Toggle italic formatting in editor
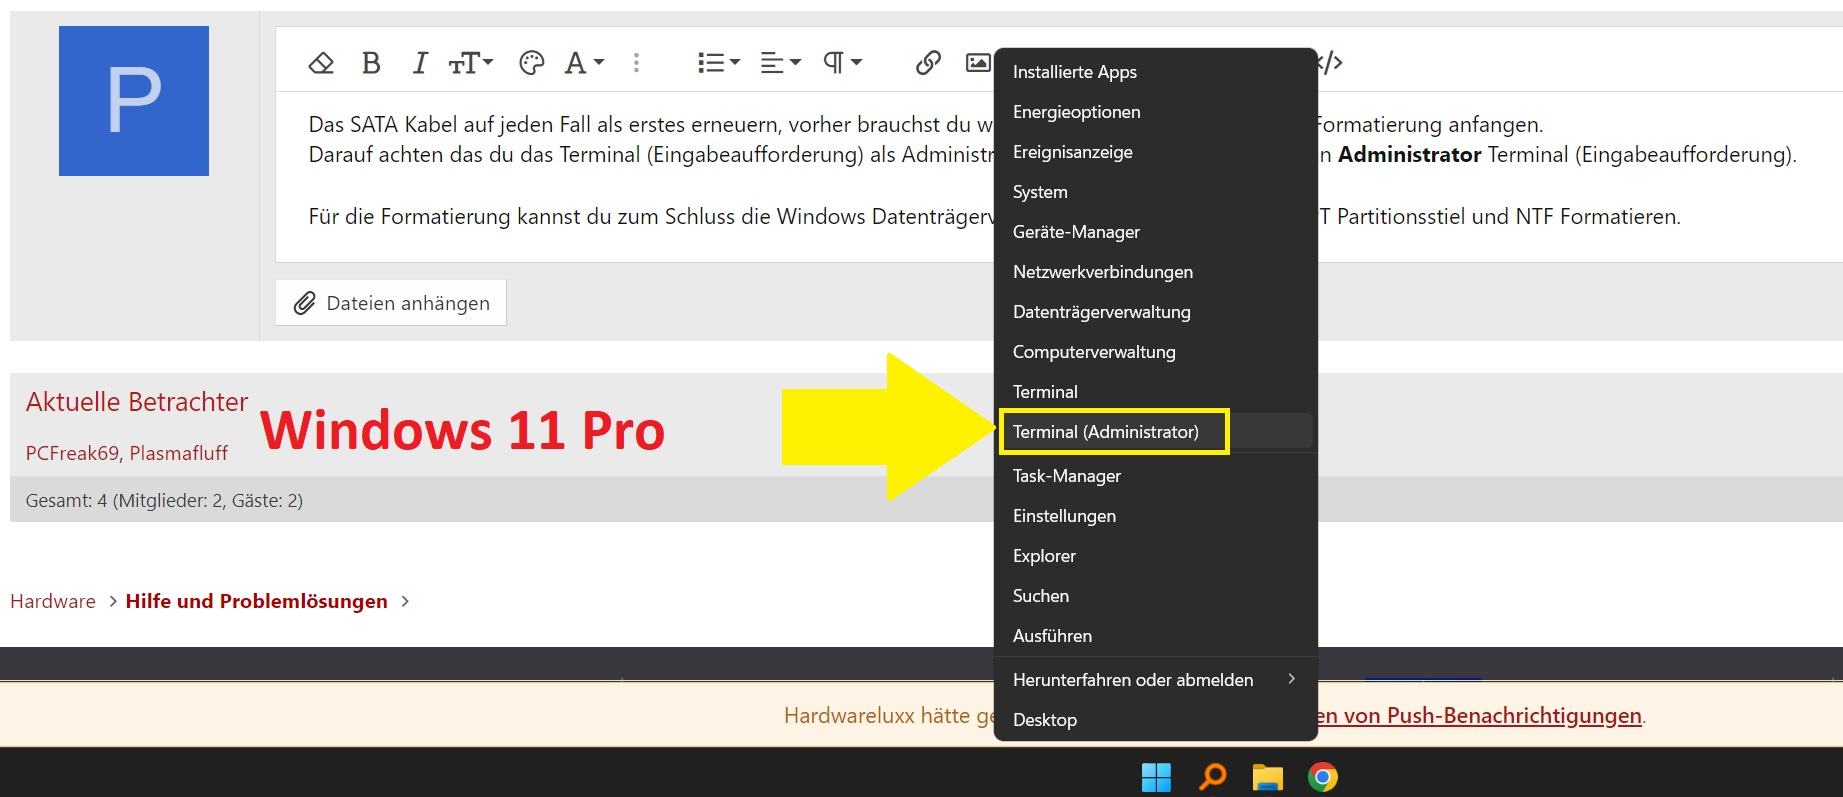The width and height of the screenshot is (1843, 797). (x=420, y=63)
